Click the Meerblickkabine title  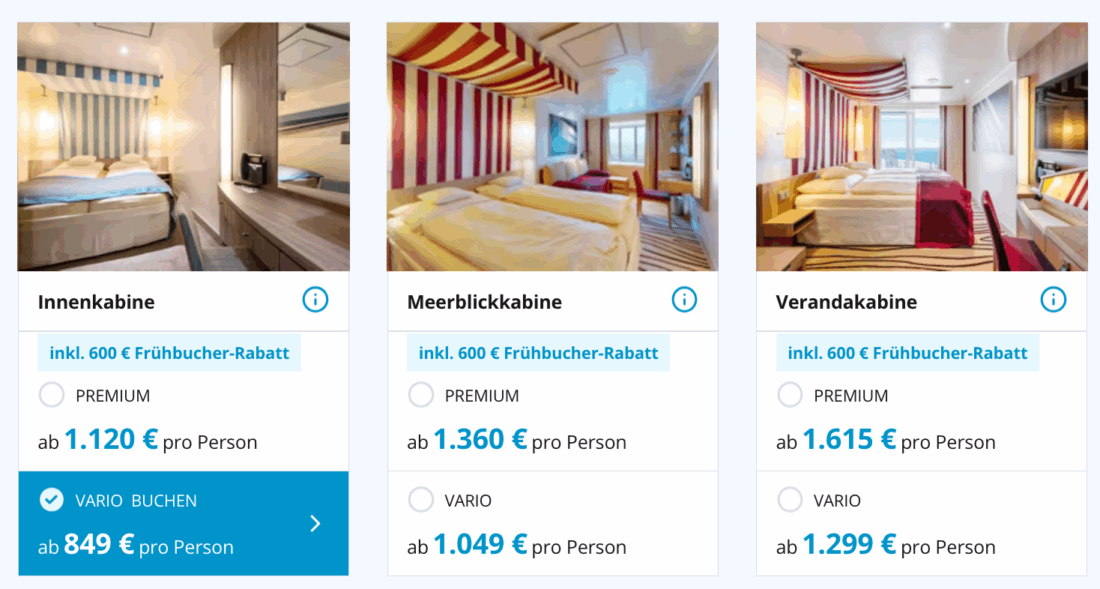[x=484, y=302]
